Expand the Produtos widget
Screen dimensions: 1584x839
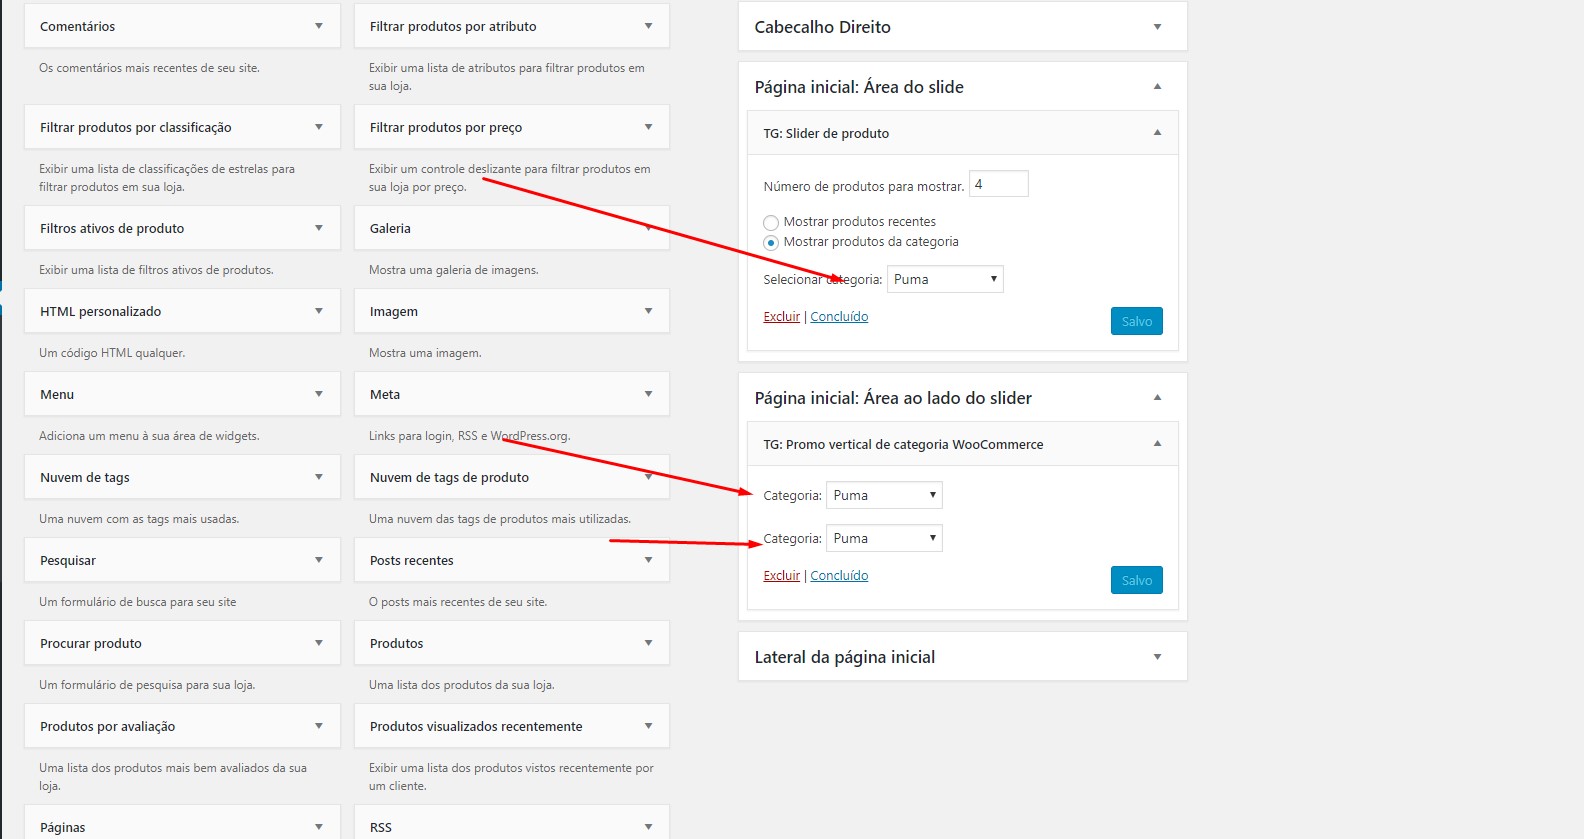point(512,643)
